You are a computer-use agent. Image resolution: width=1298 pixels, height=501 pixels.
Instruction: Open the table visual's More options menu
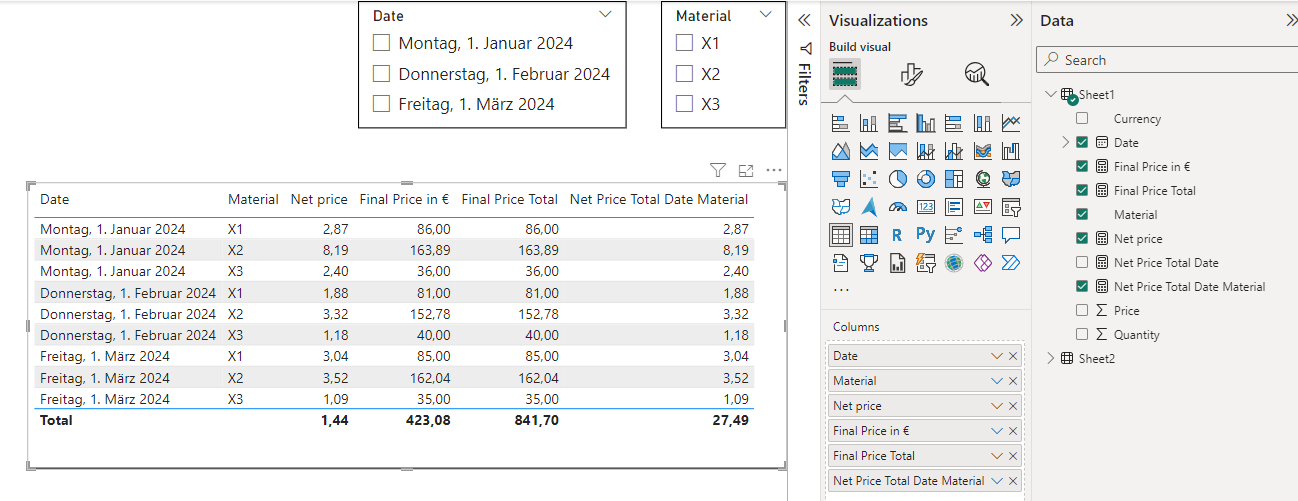(x=774, y=170)
